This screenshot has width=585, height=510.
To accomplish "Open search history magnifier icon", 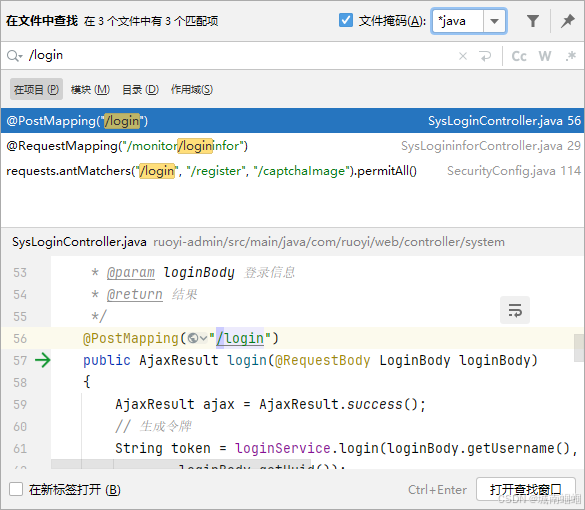I will [14, 56].
